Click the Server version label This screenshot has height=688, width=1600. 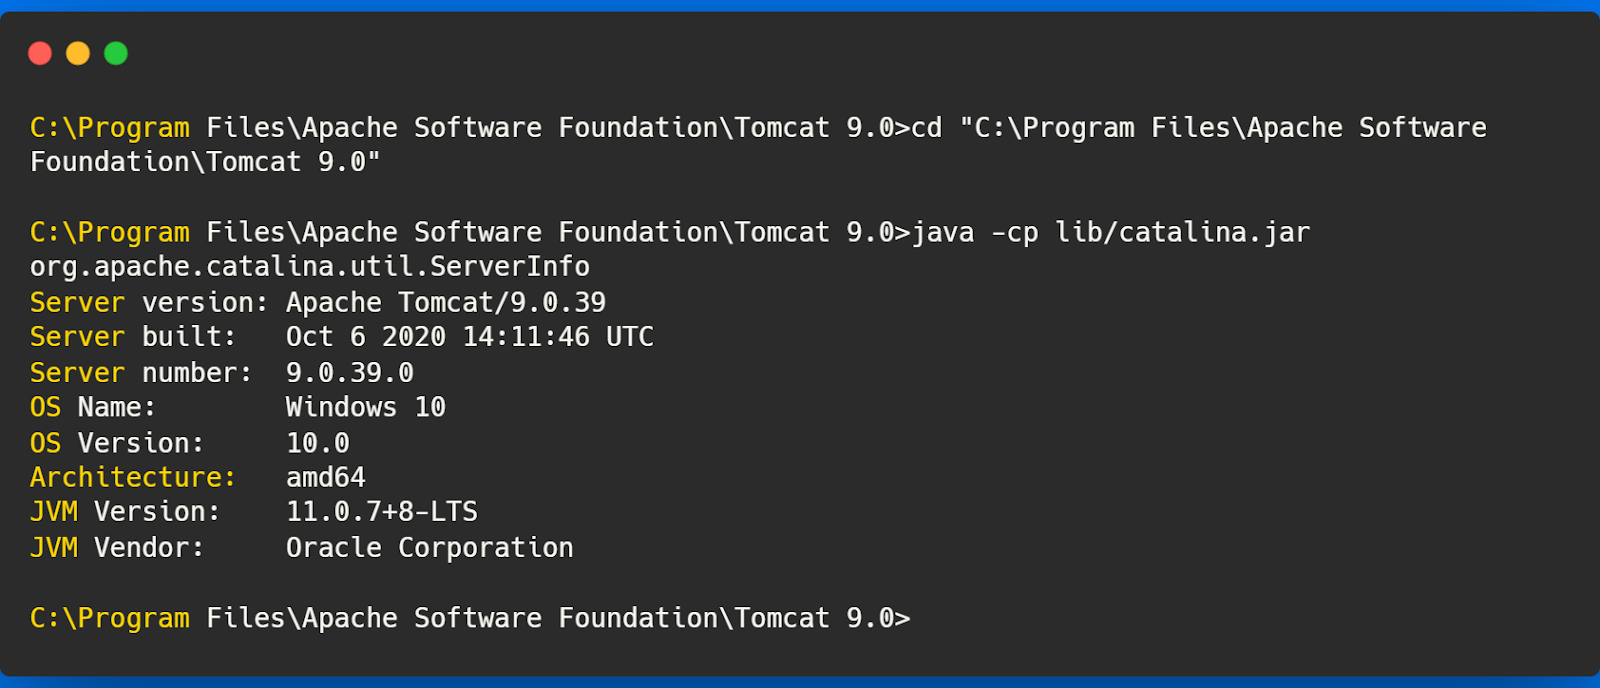pos(149,302)
